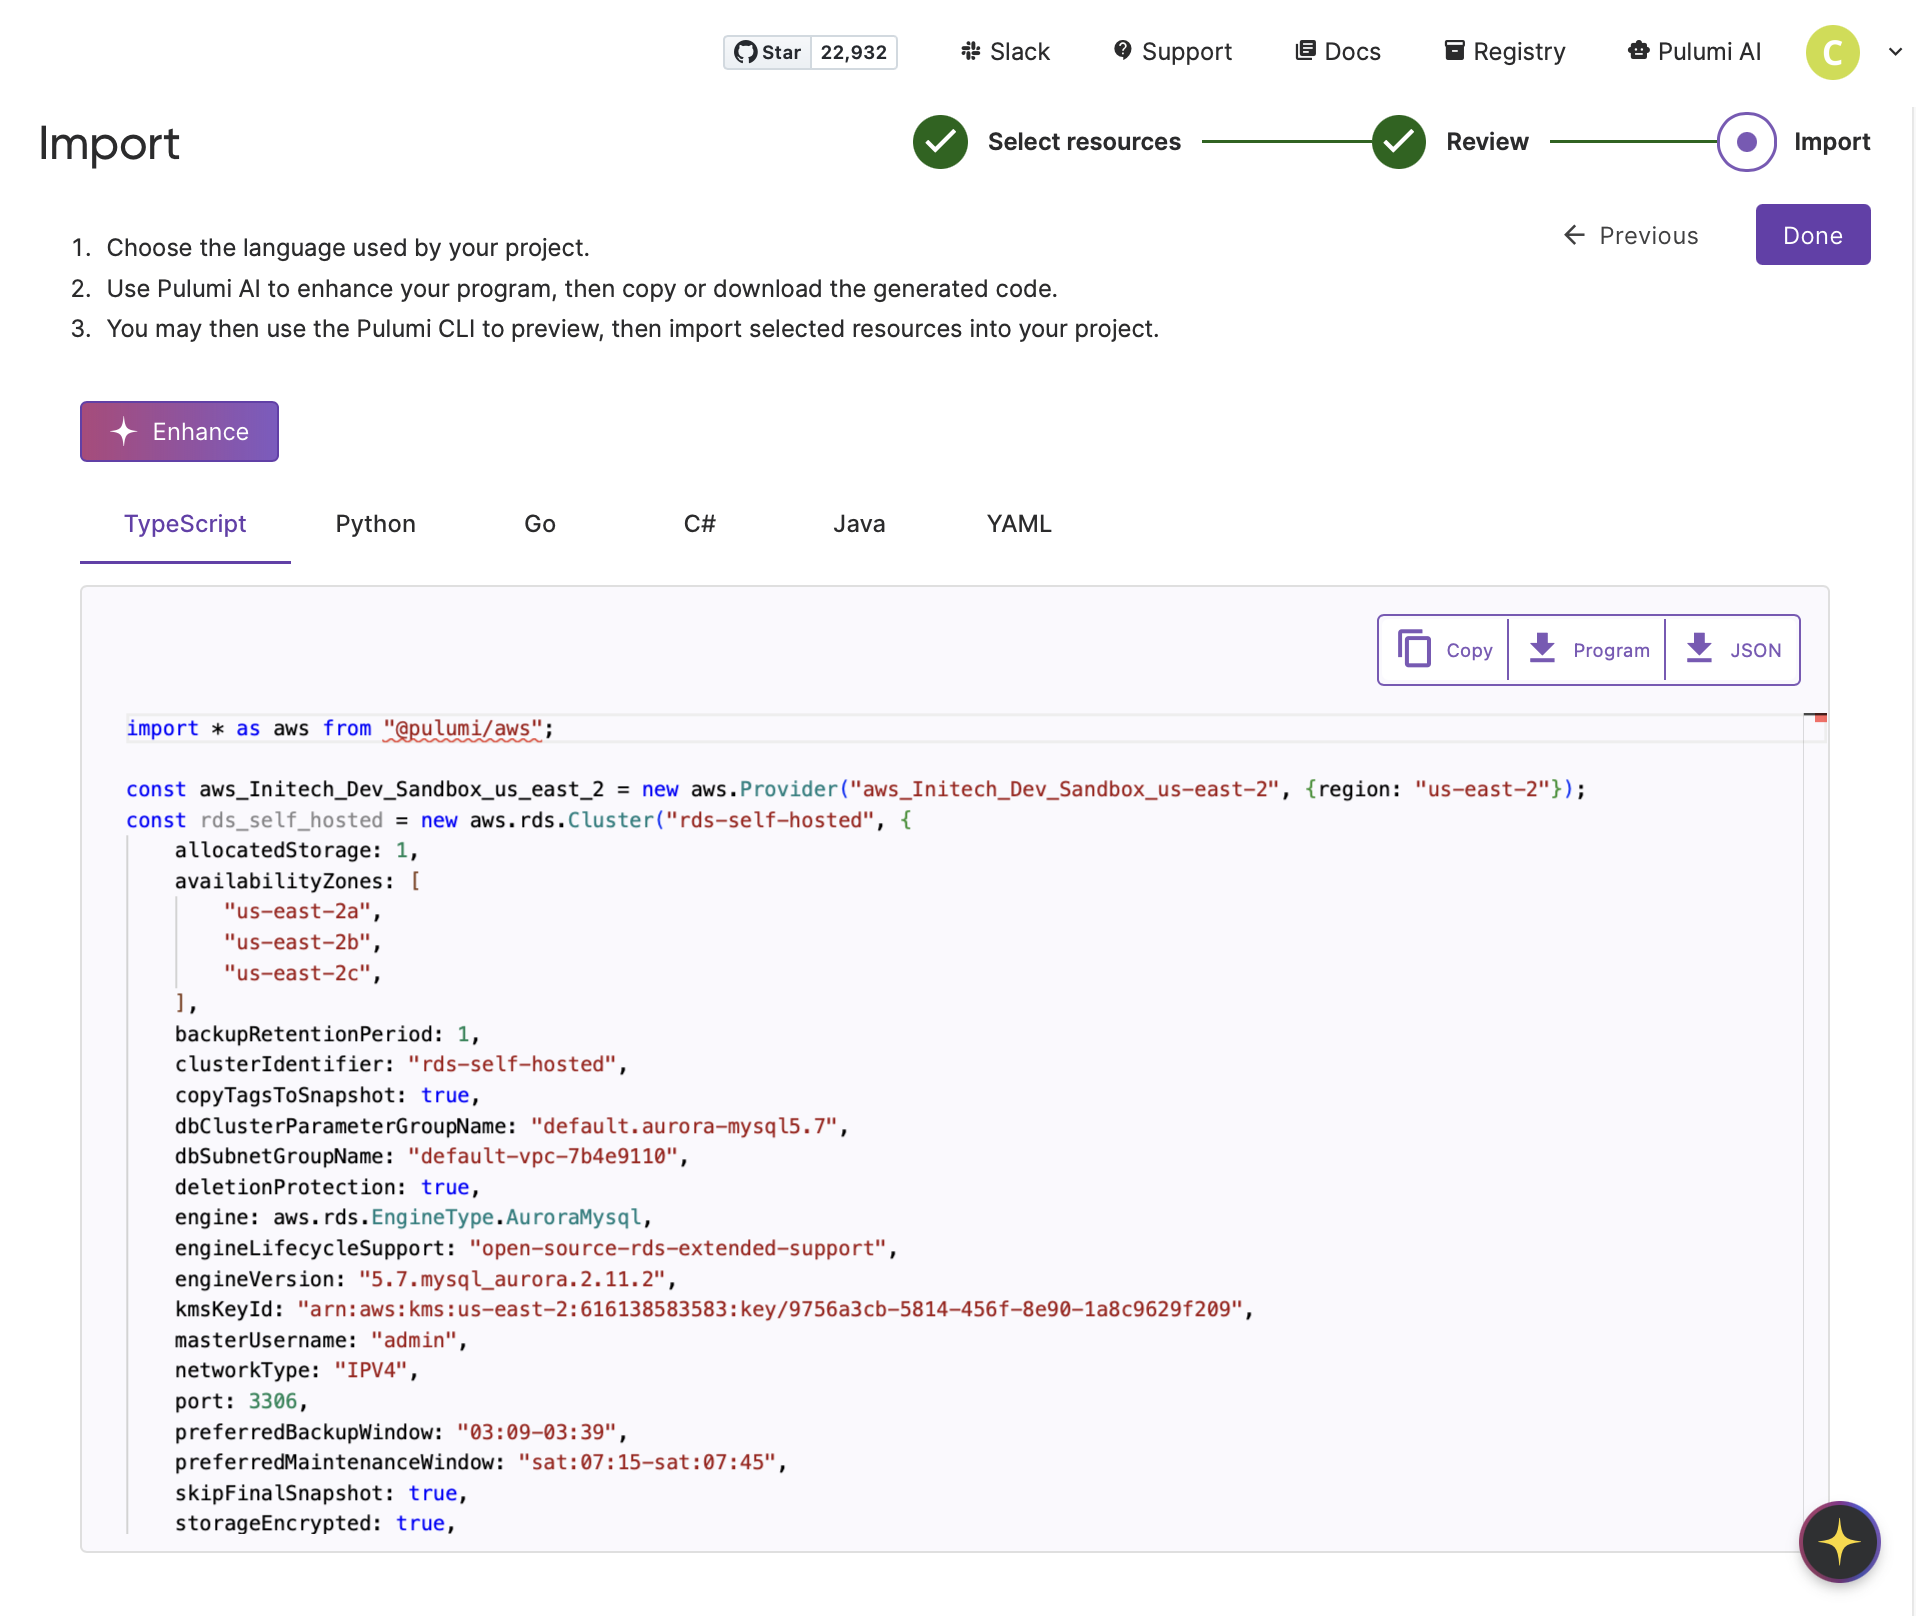Click the Enhance button
The image size is (1916, 1616).
pos(180,432)
